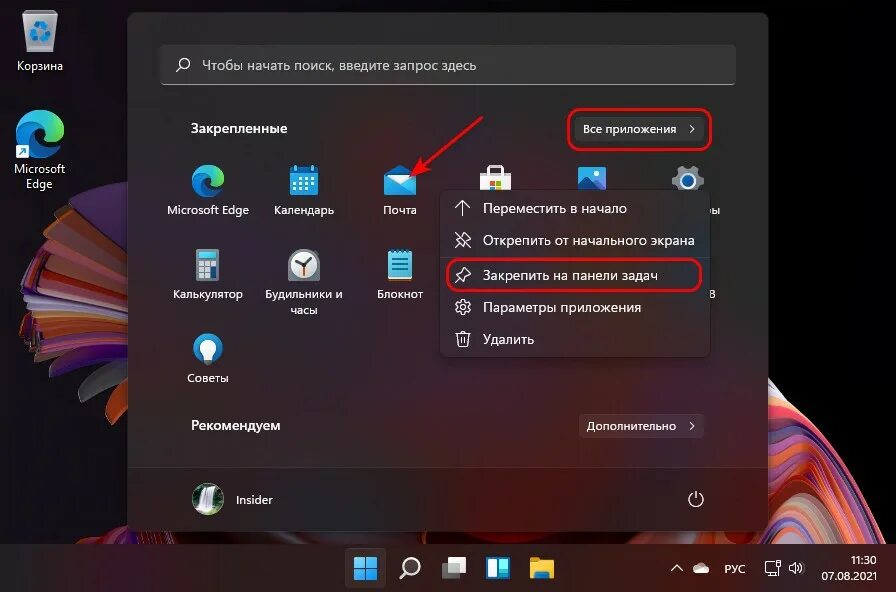The image size is (896, 592).
Task: Open Task View on the taskbar
Action: [x=454, y=568]
